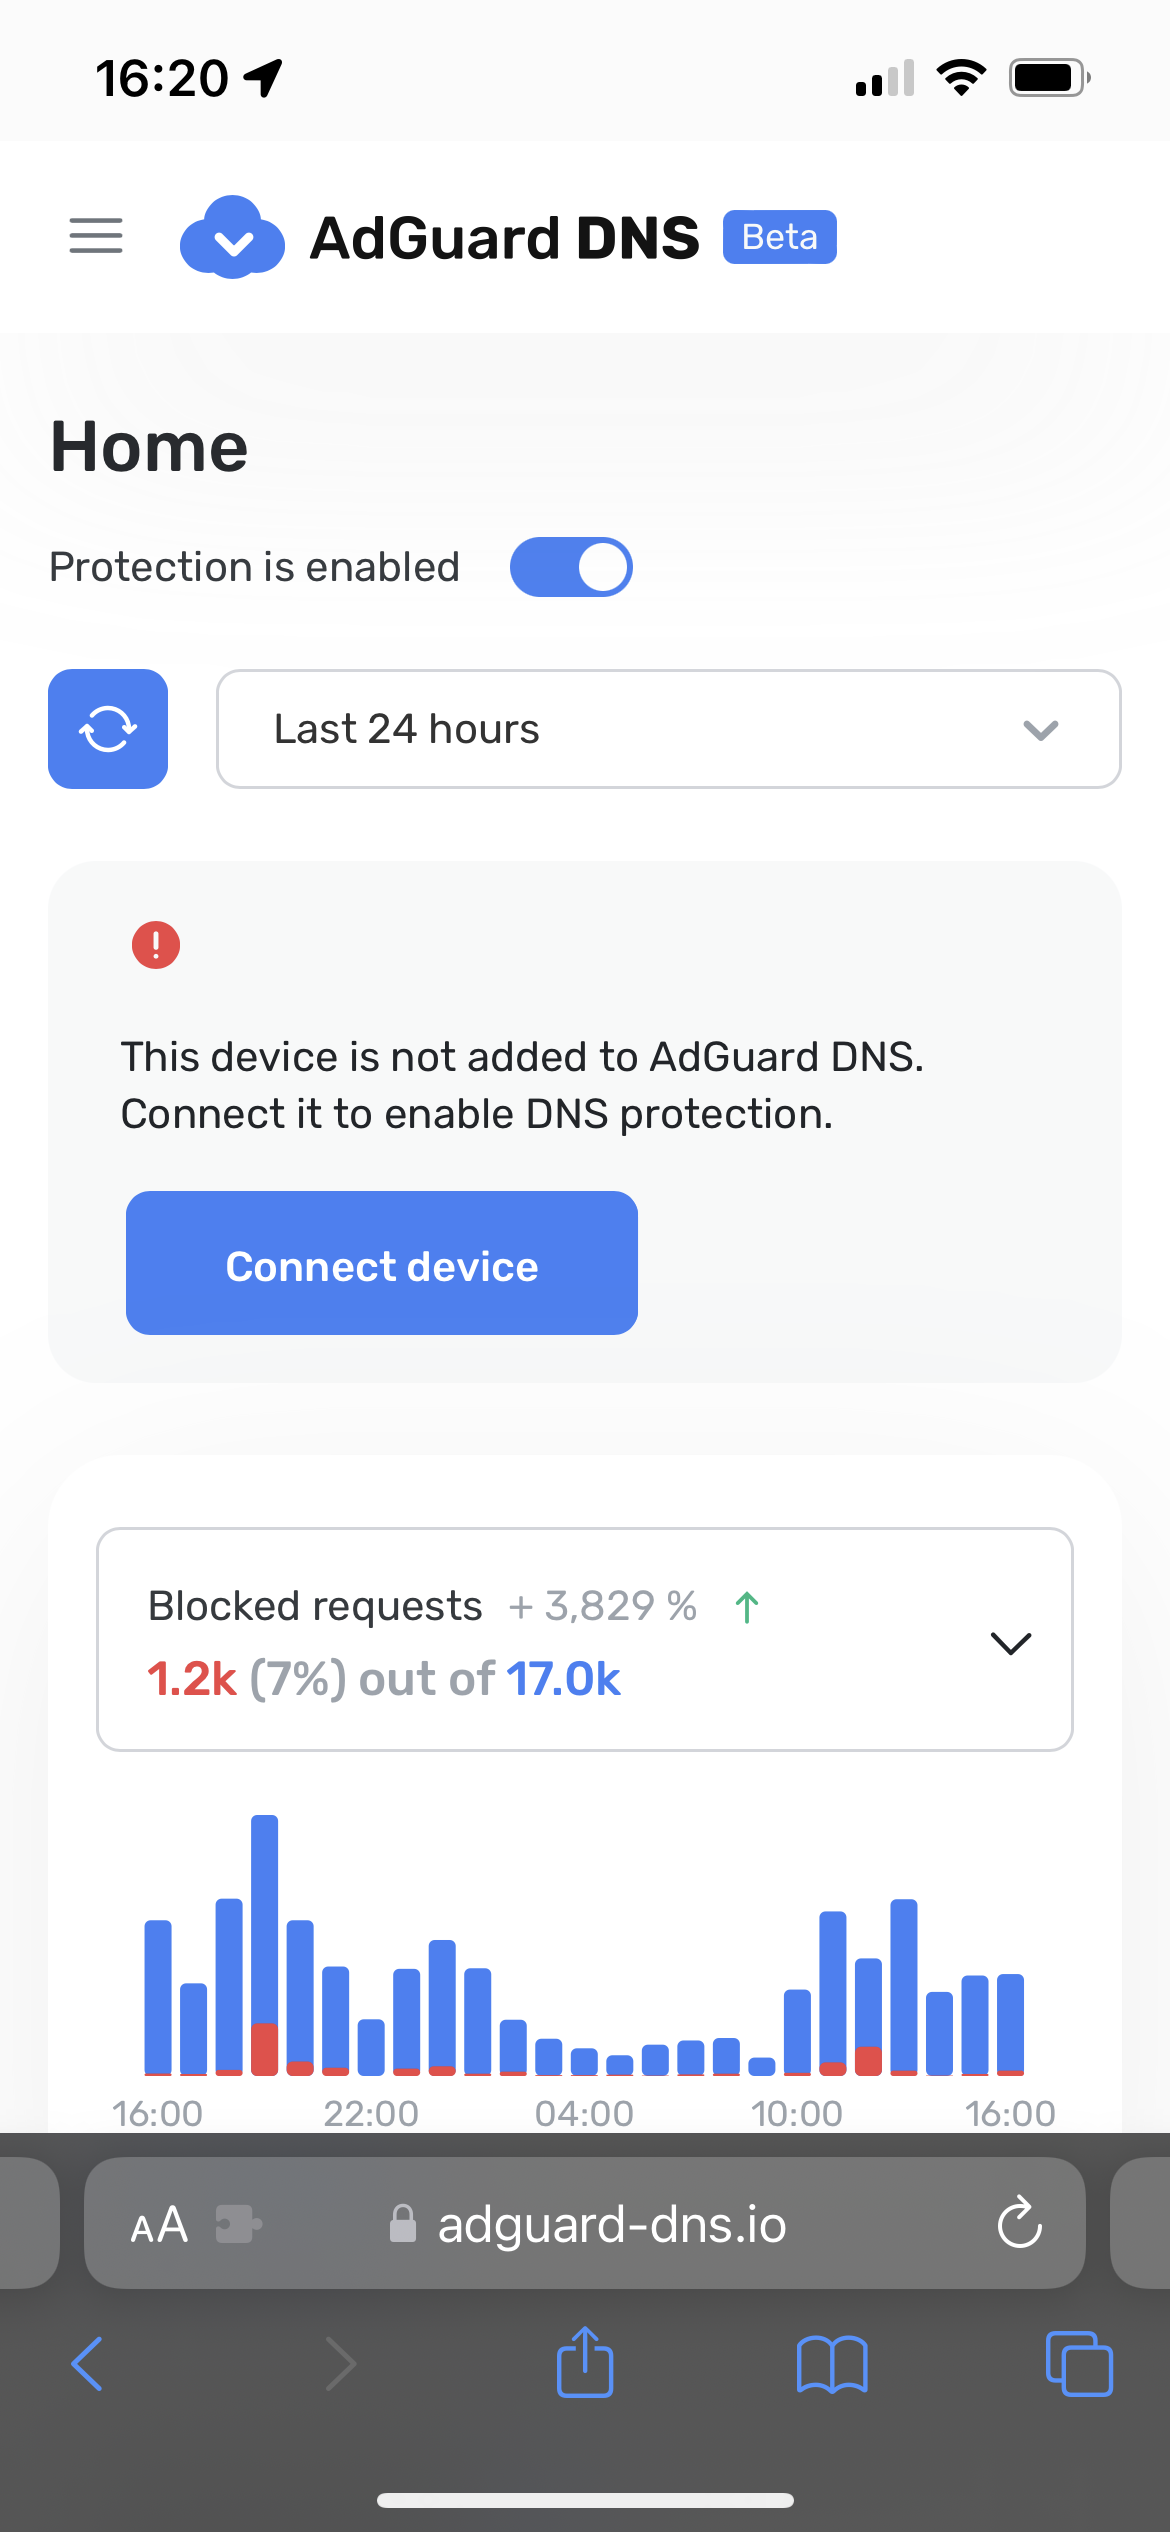The height and width of the screenshot is (2532, 1170).
Task: Select the tallest bar in the requests chart
Action: [x=264, y=1950]
